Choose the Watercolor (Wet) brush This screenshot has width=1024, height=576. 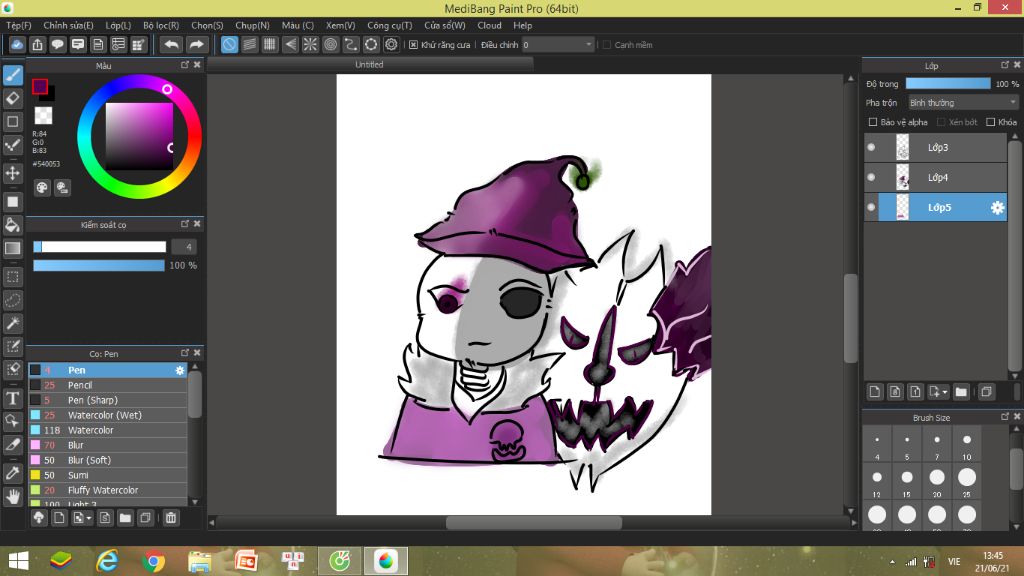pos(108,415)
